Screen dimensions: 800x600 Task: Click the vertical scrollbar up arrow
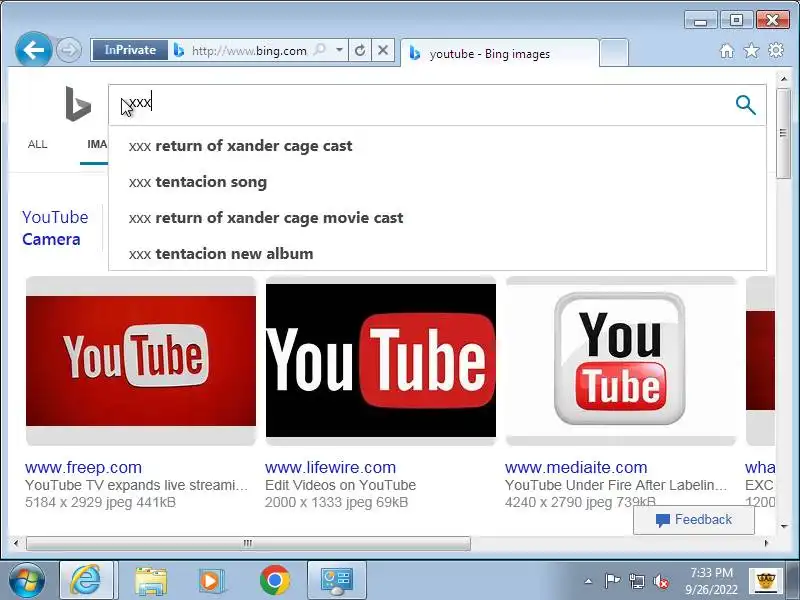click(784, 79)
